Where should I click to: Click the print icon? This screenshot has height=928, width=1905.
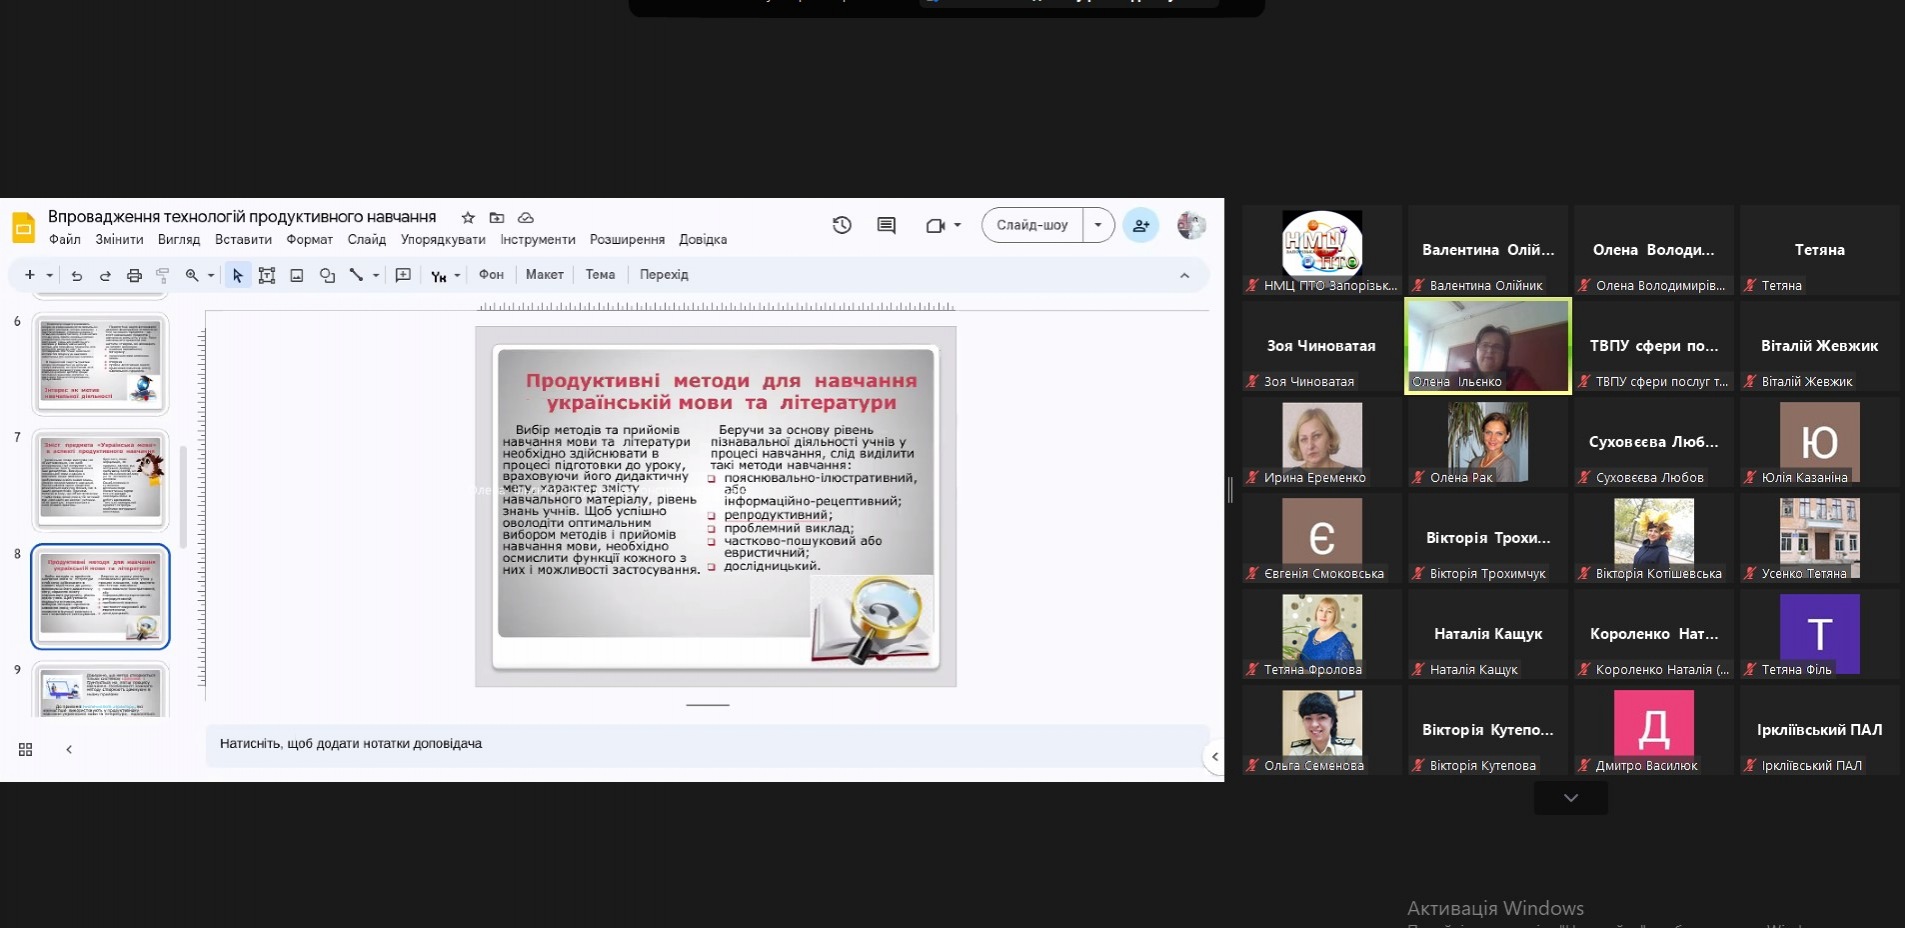point(134,276)
